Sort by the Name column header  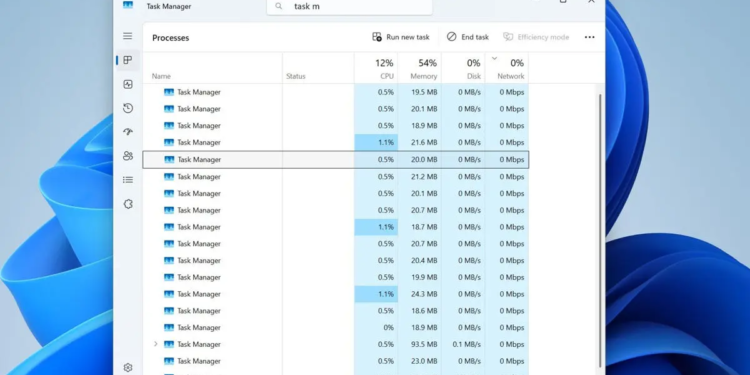tap(161, 76)
